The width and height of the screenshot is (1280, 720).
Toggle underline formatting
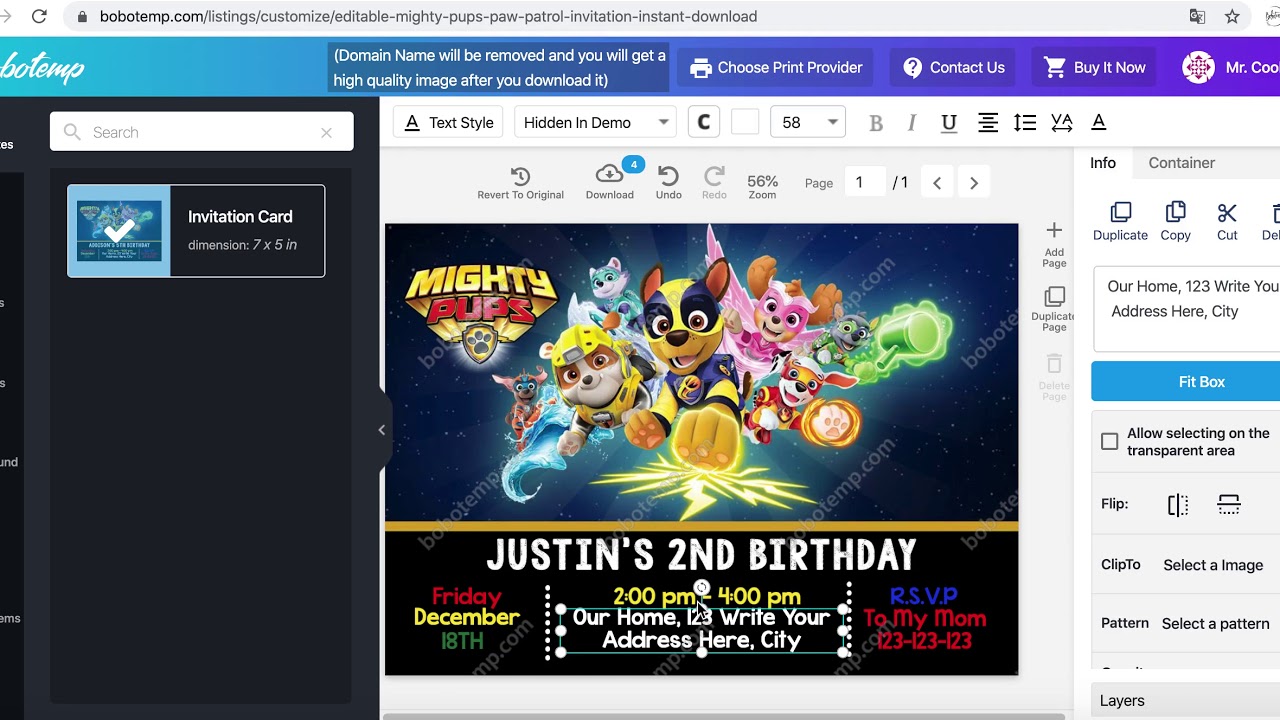949,122
